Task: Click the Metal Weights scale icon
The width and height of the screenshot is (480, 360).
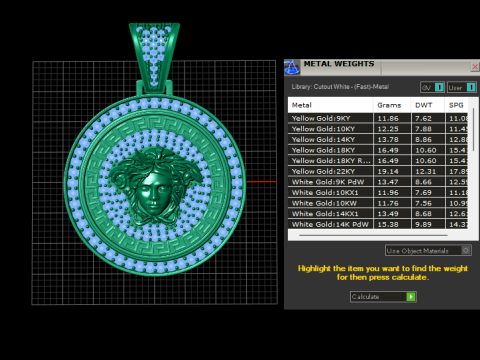Action: pyautogui.click(x=292, y=67)
